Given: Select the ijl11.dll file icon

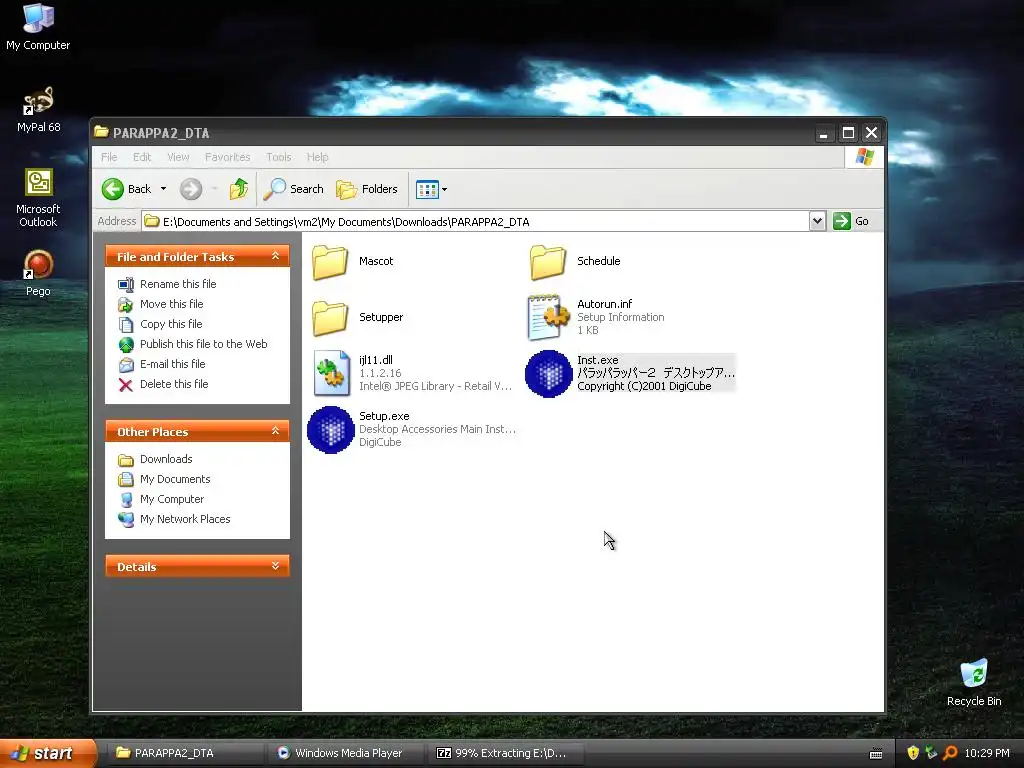Looking at the screenshot, I should 331,374.
